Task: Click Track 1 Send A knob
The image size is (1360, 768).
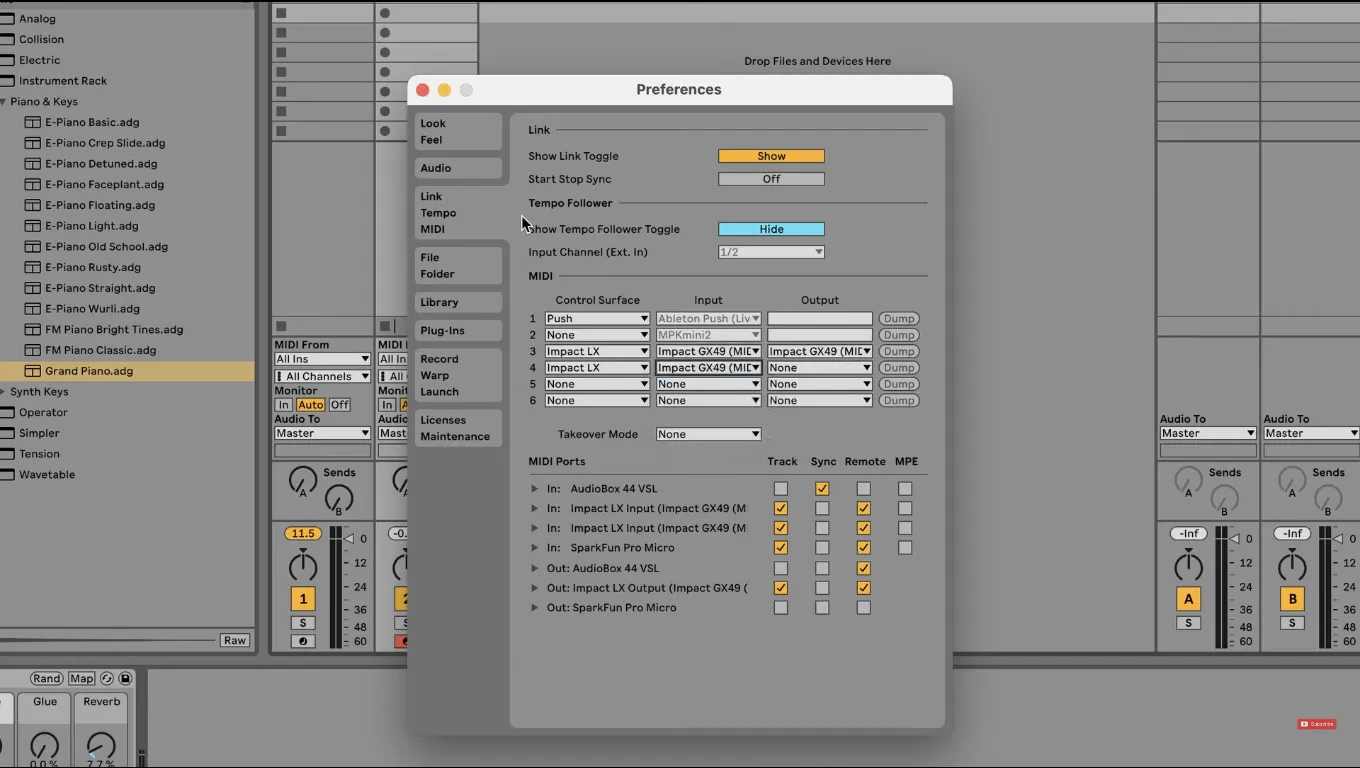Action: click(303, 480)
